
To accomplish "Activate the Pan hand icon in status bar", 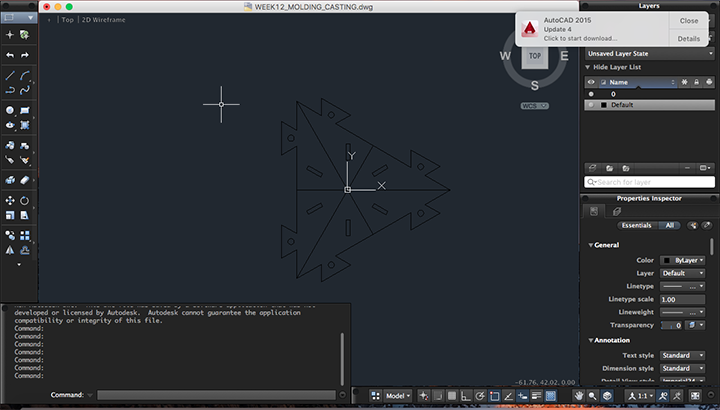I will tap(579, 396).
